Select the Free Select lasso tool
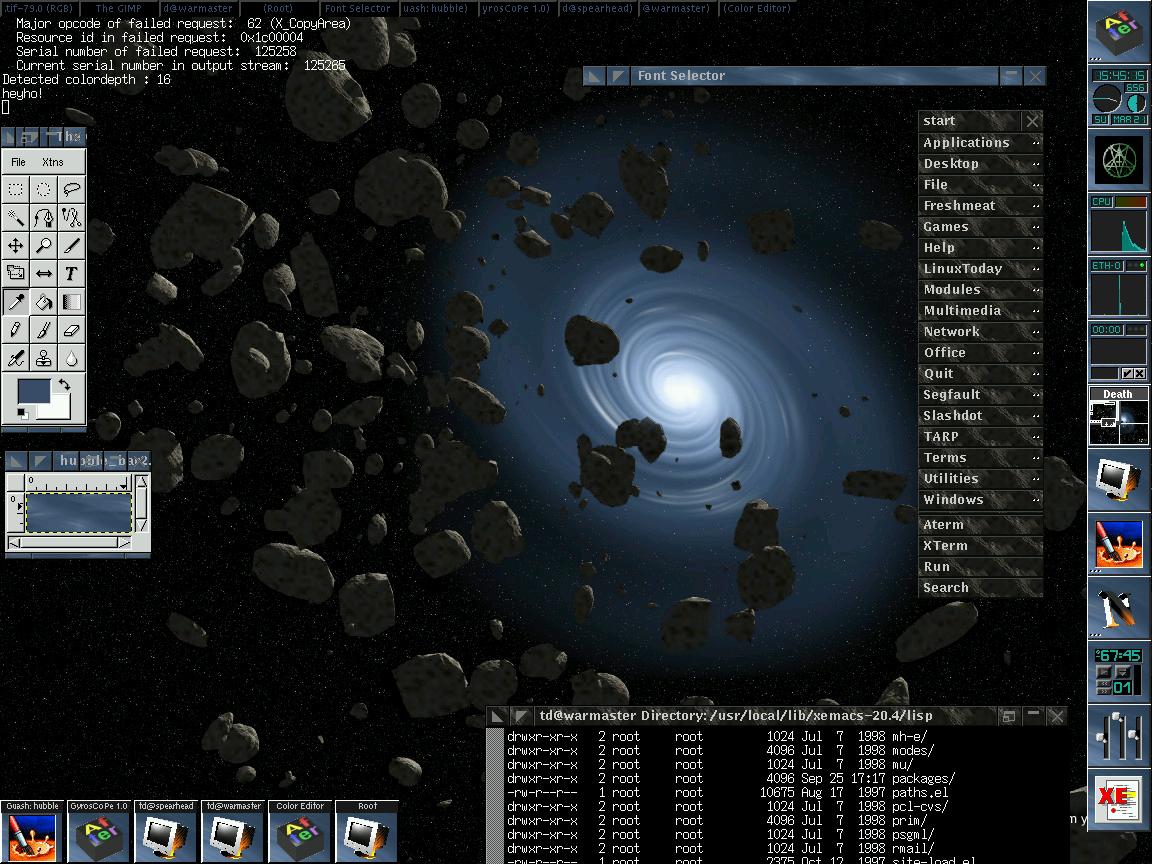 coord(71,189)
